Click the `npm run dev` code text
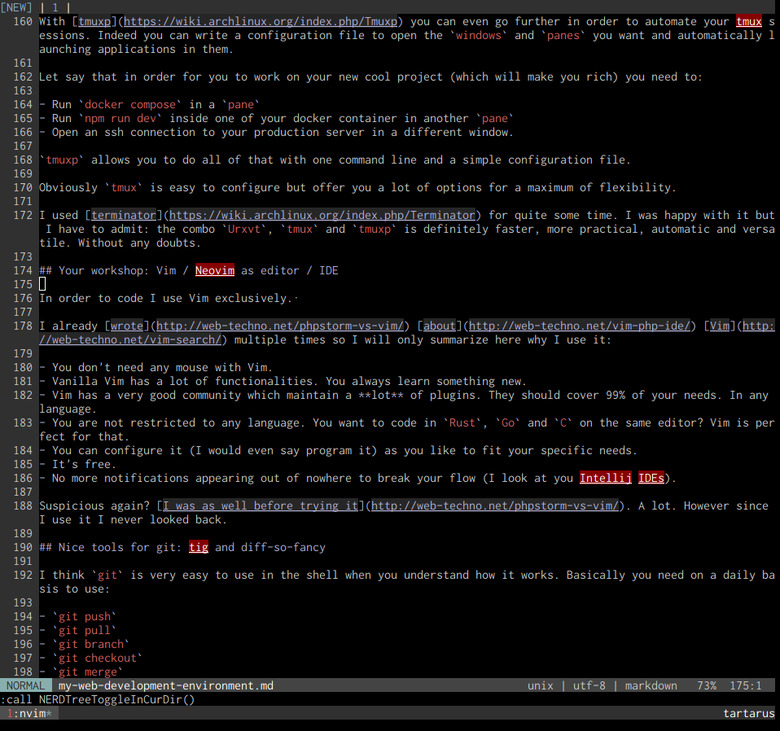 (x=120, y=118)
